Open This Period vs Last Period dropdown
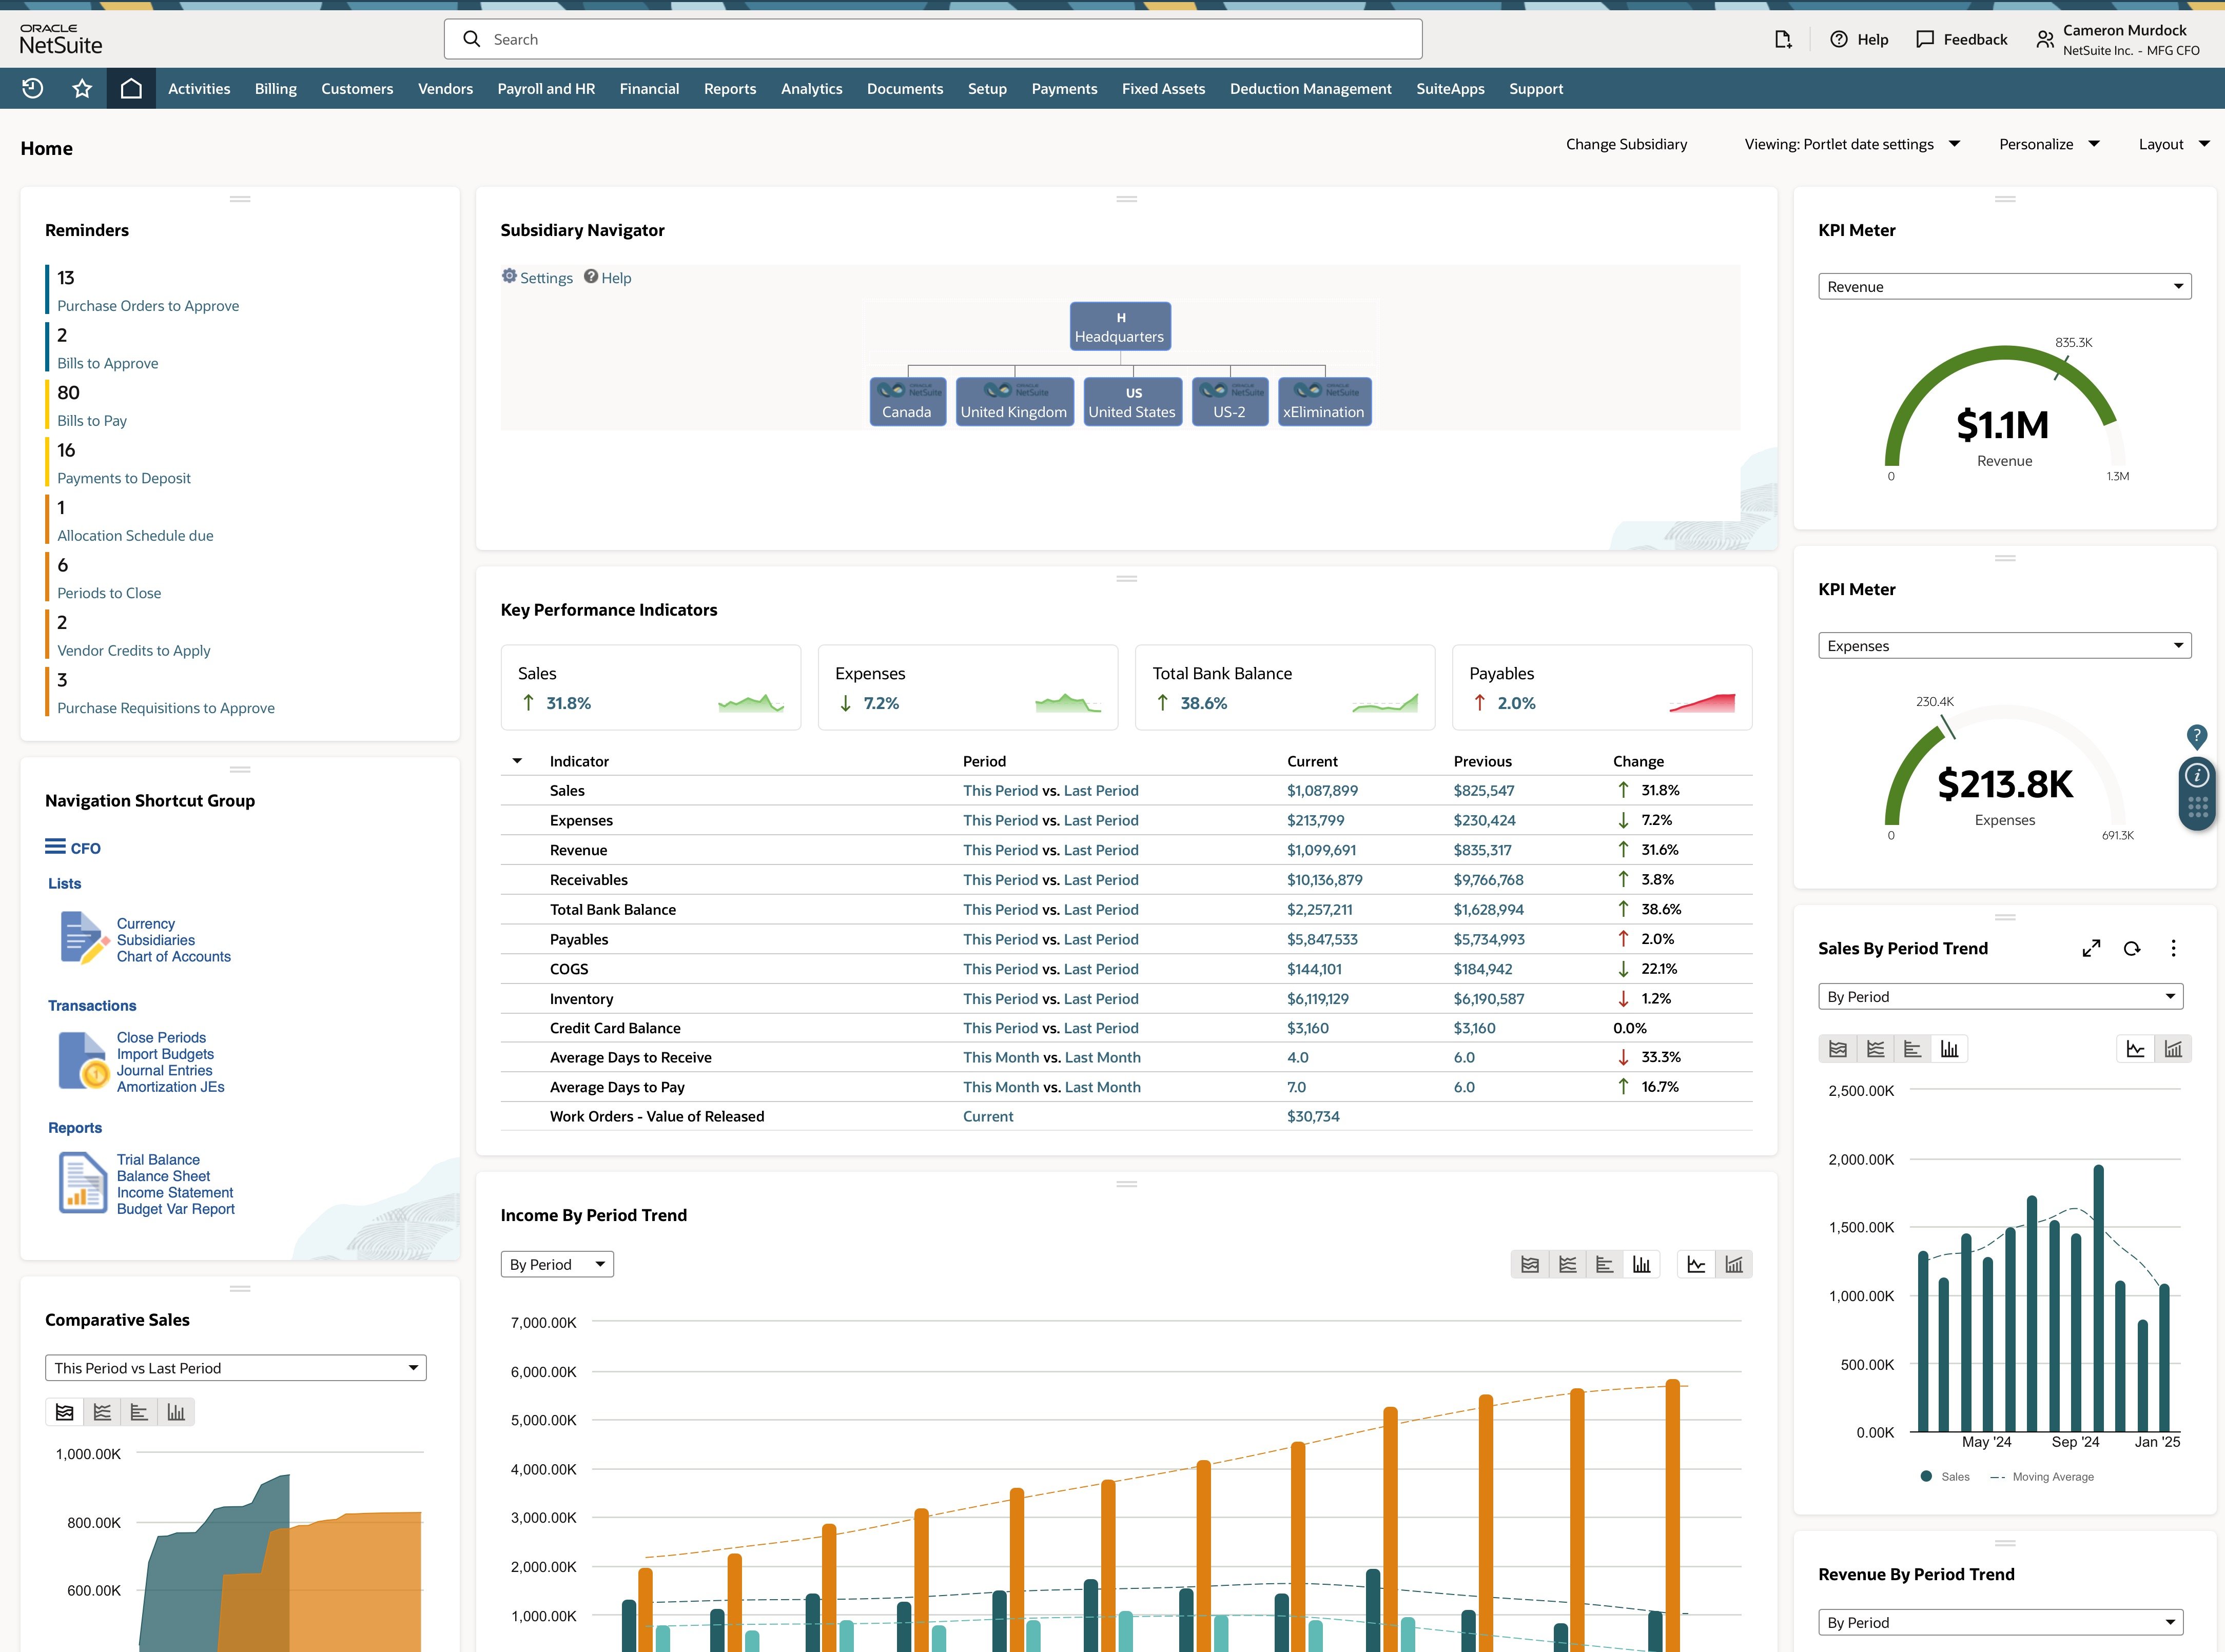Screen dimensions: 2225x1652 pyautogui.click(x=236, y=1368)
